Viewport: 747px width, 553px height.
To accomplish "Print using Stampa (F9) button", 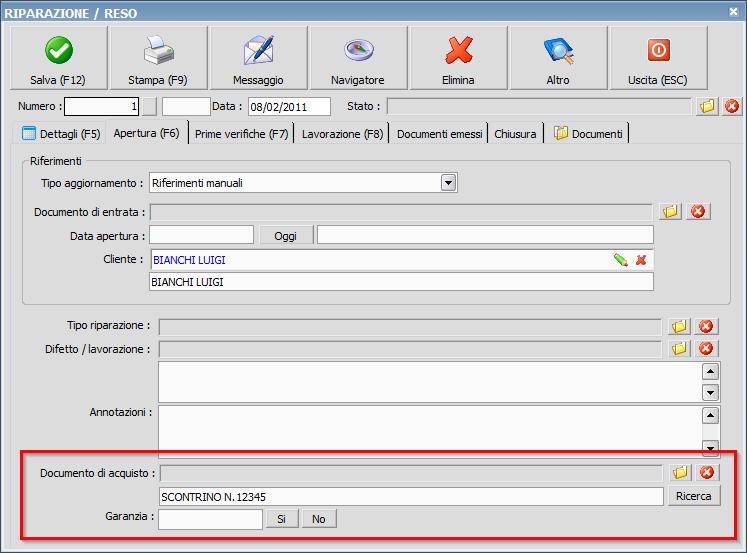I will (x=159, y=58).
